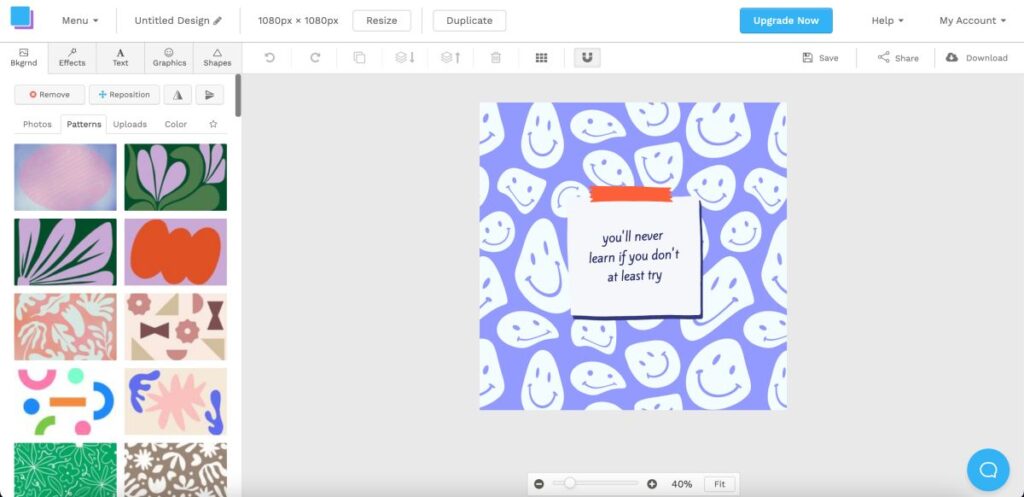Image resolution: width=1024 pixels, height=497 pixels.
Task: Click the 40% zoom value
Action: click(681, 484)
